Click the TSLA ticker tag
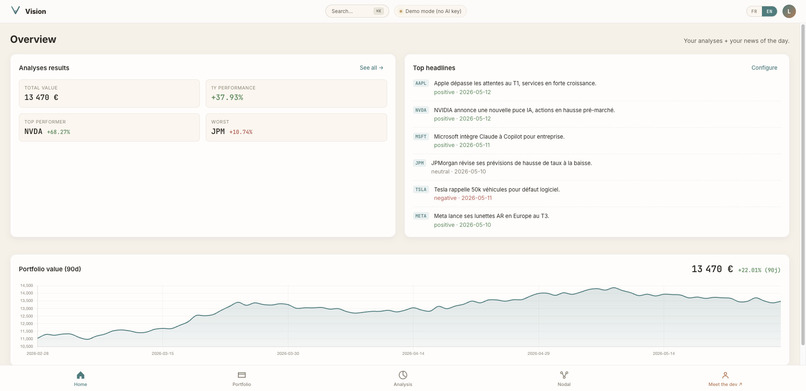 (x=420, y=190)
